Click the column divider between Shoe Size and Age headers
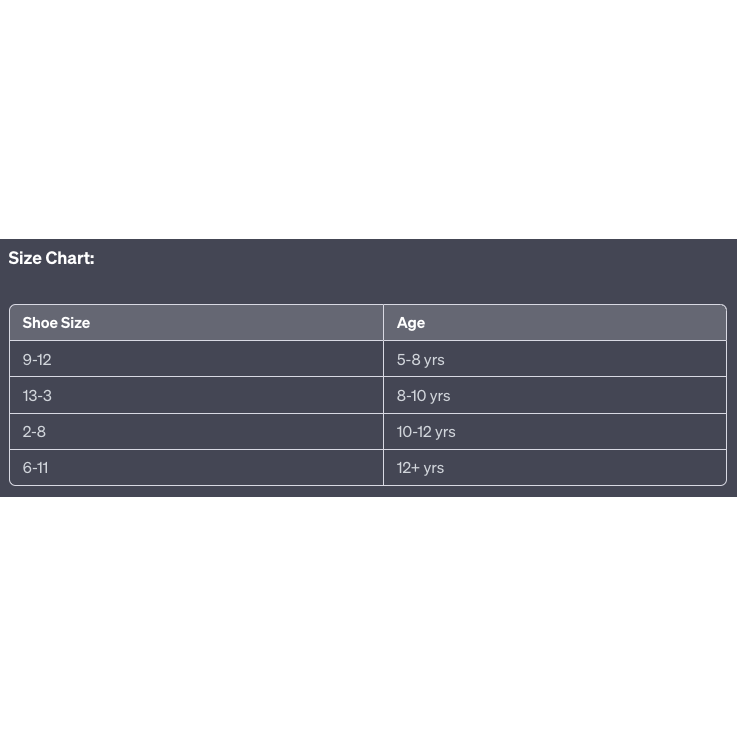Screen dimensions: 737x737 coord(383,323)
